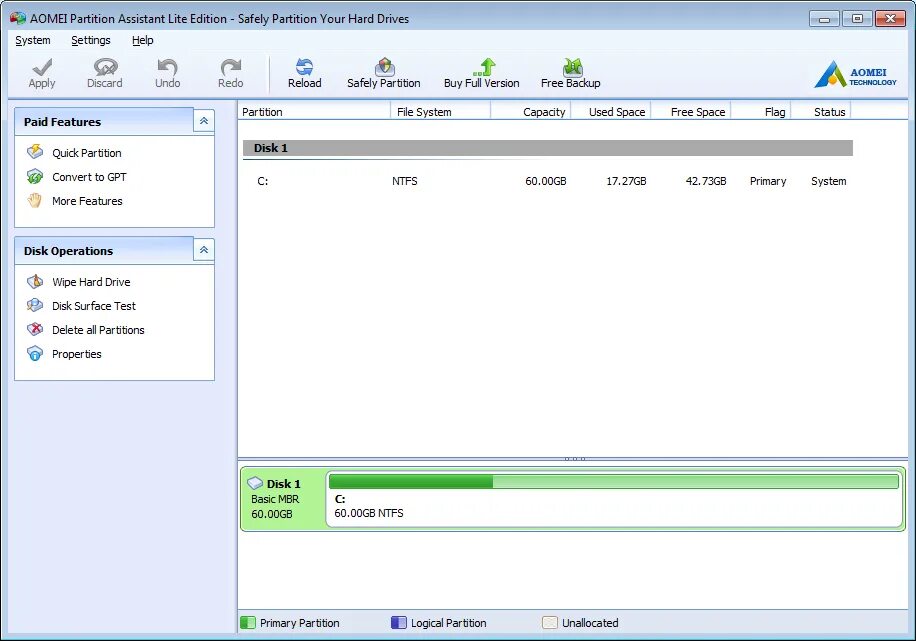This screenshot has height=641, width=916.
Task: Click the More Features hand icon
Action: point(35,200)
